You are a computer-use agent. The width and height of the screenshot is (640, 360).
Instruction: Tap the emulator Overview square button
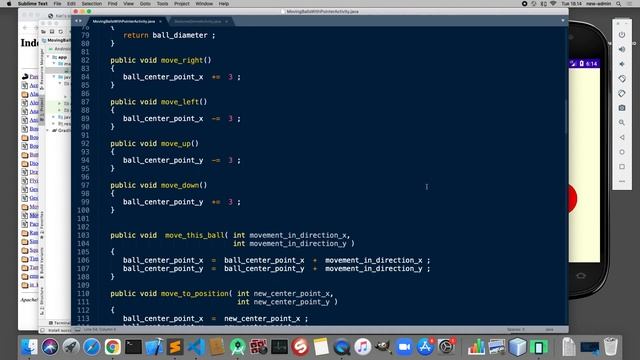(x=622, y=167)
